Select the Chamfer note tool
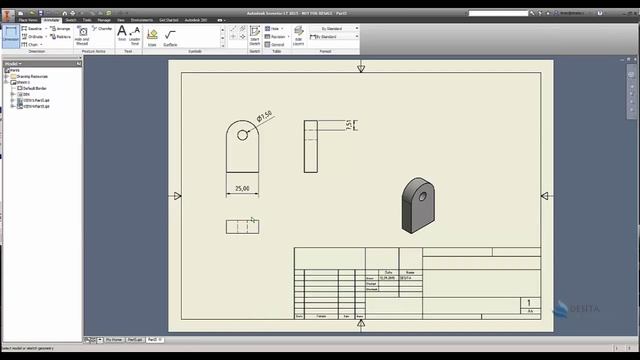The height and width of the screenshot is (360, 640). (102, 29)
